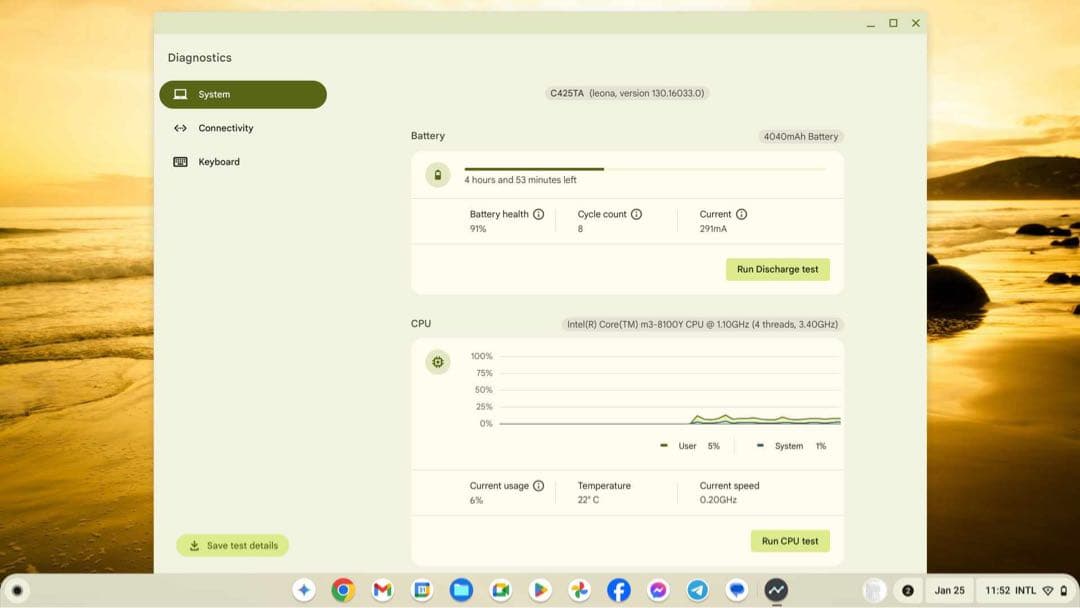Screen dimensions: 1080x608
Task: Open Telegram from the shelf
Action: (698, 591)
